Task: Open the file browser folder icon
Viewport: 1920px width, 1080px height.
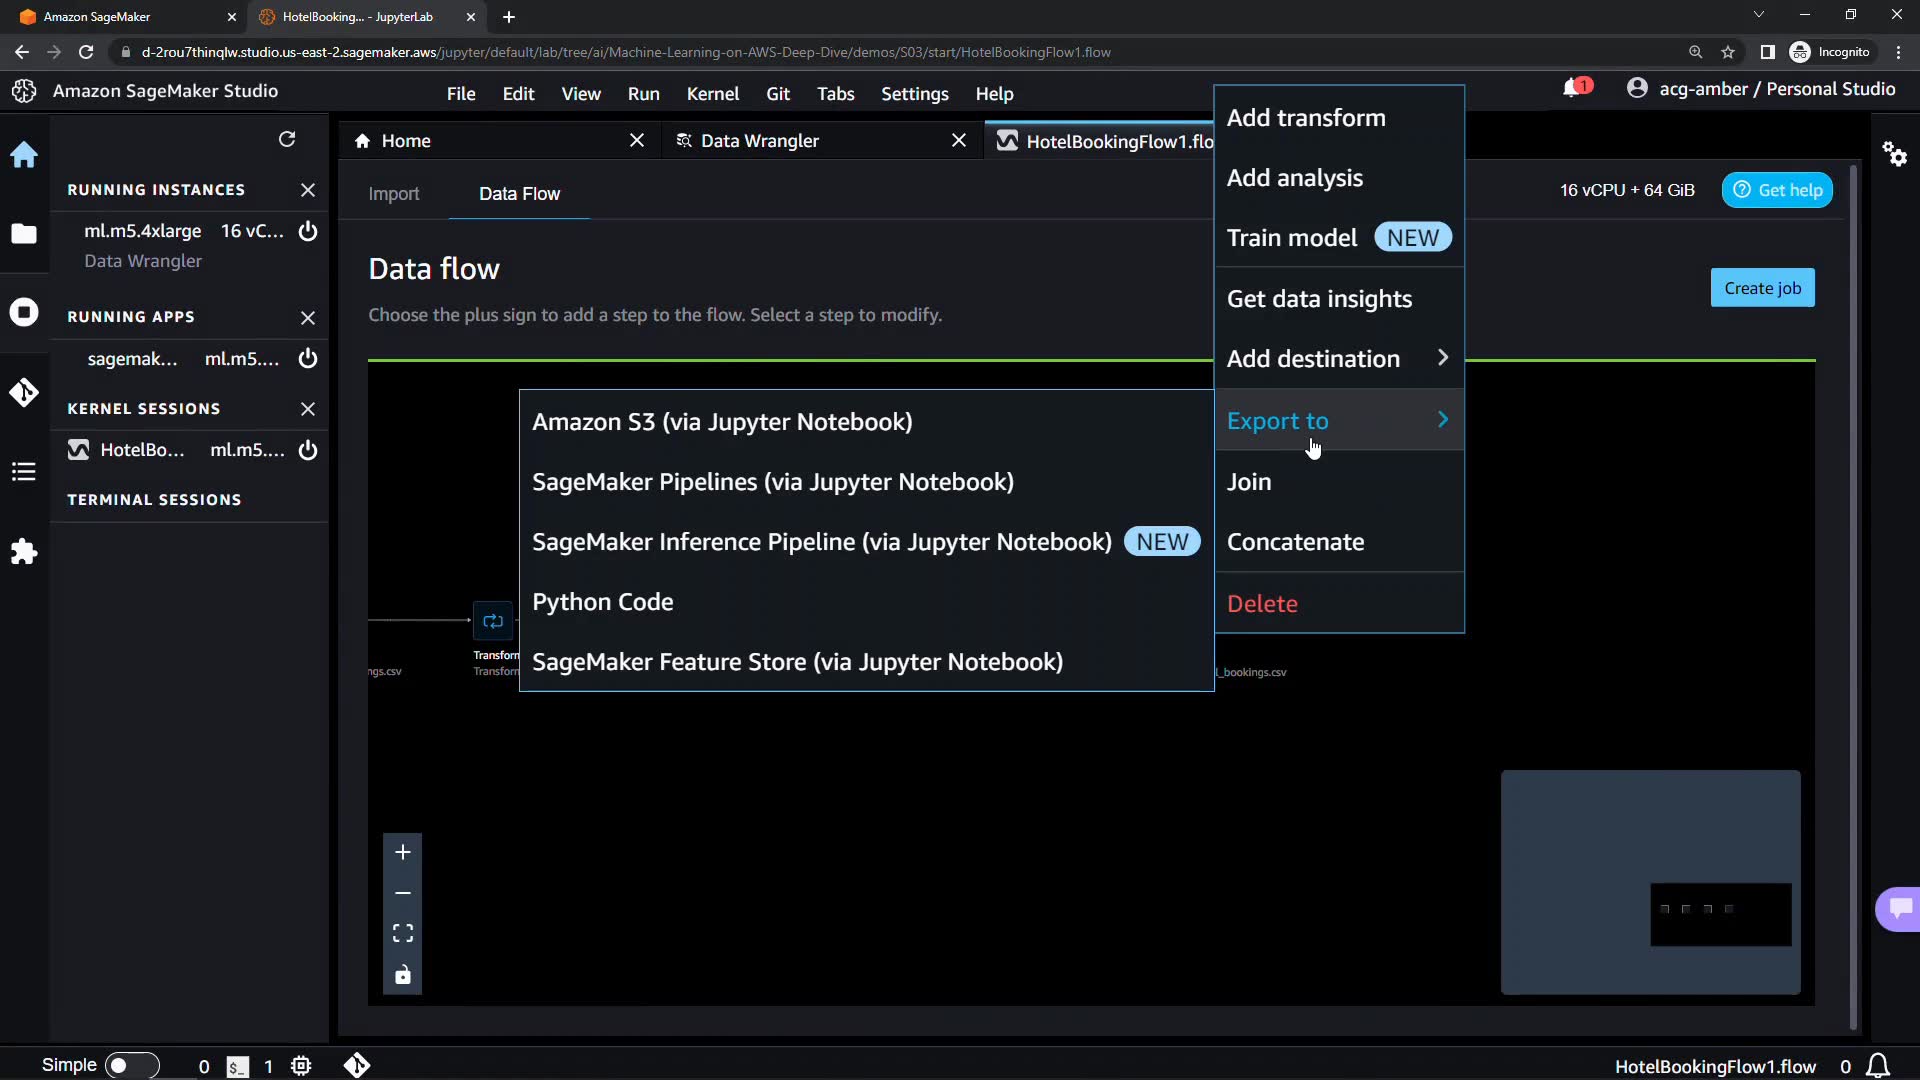Action: pos(24,234)
